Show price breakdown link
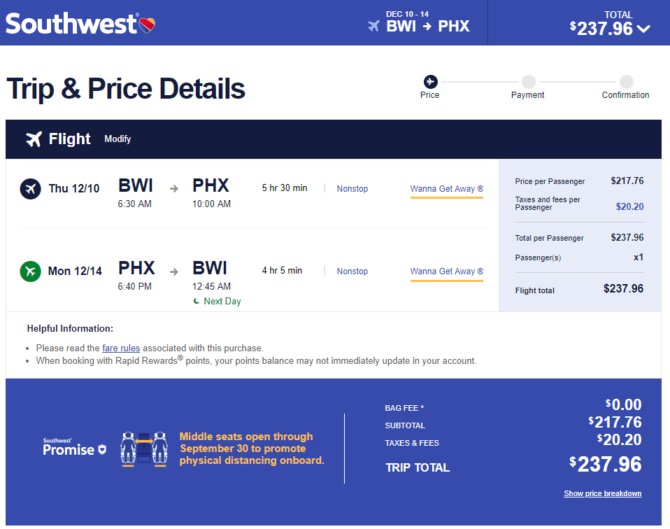 602,494
